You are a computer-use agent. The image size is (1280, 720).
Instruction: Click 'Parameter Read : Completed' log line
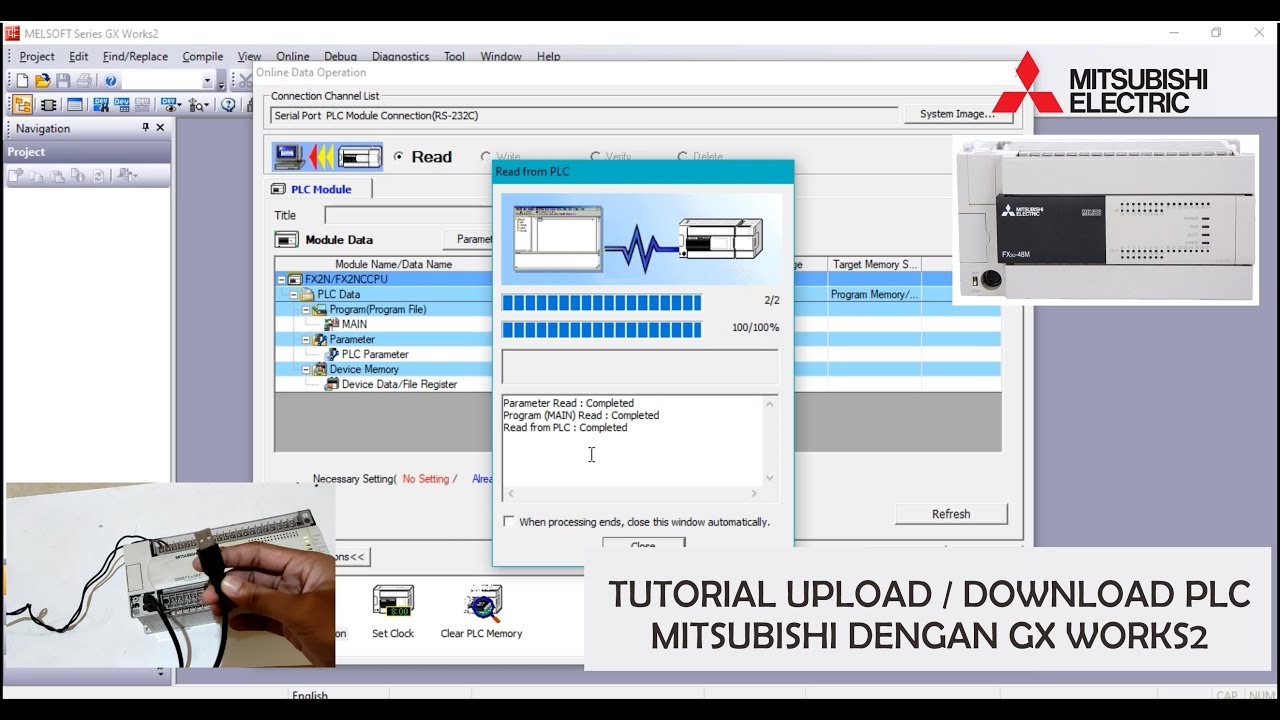[x=568, y=403]
